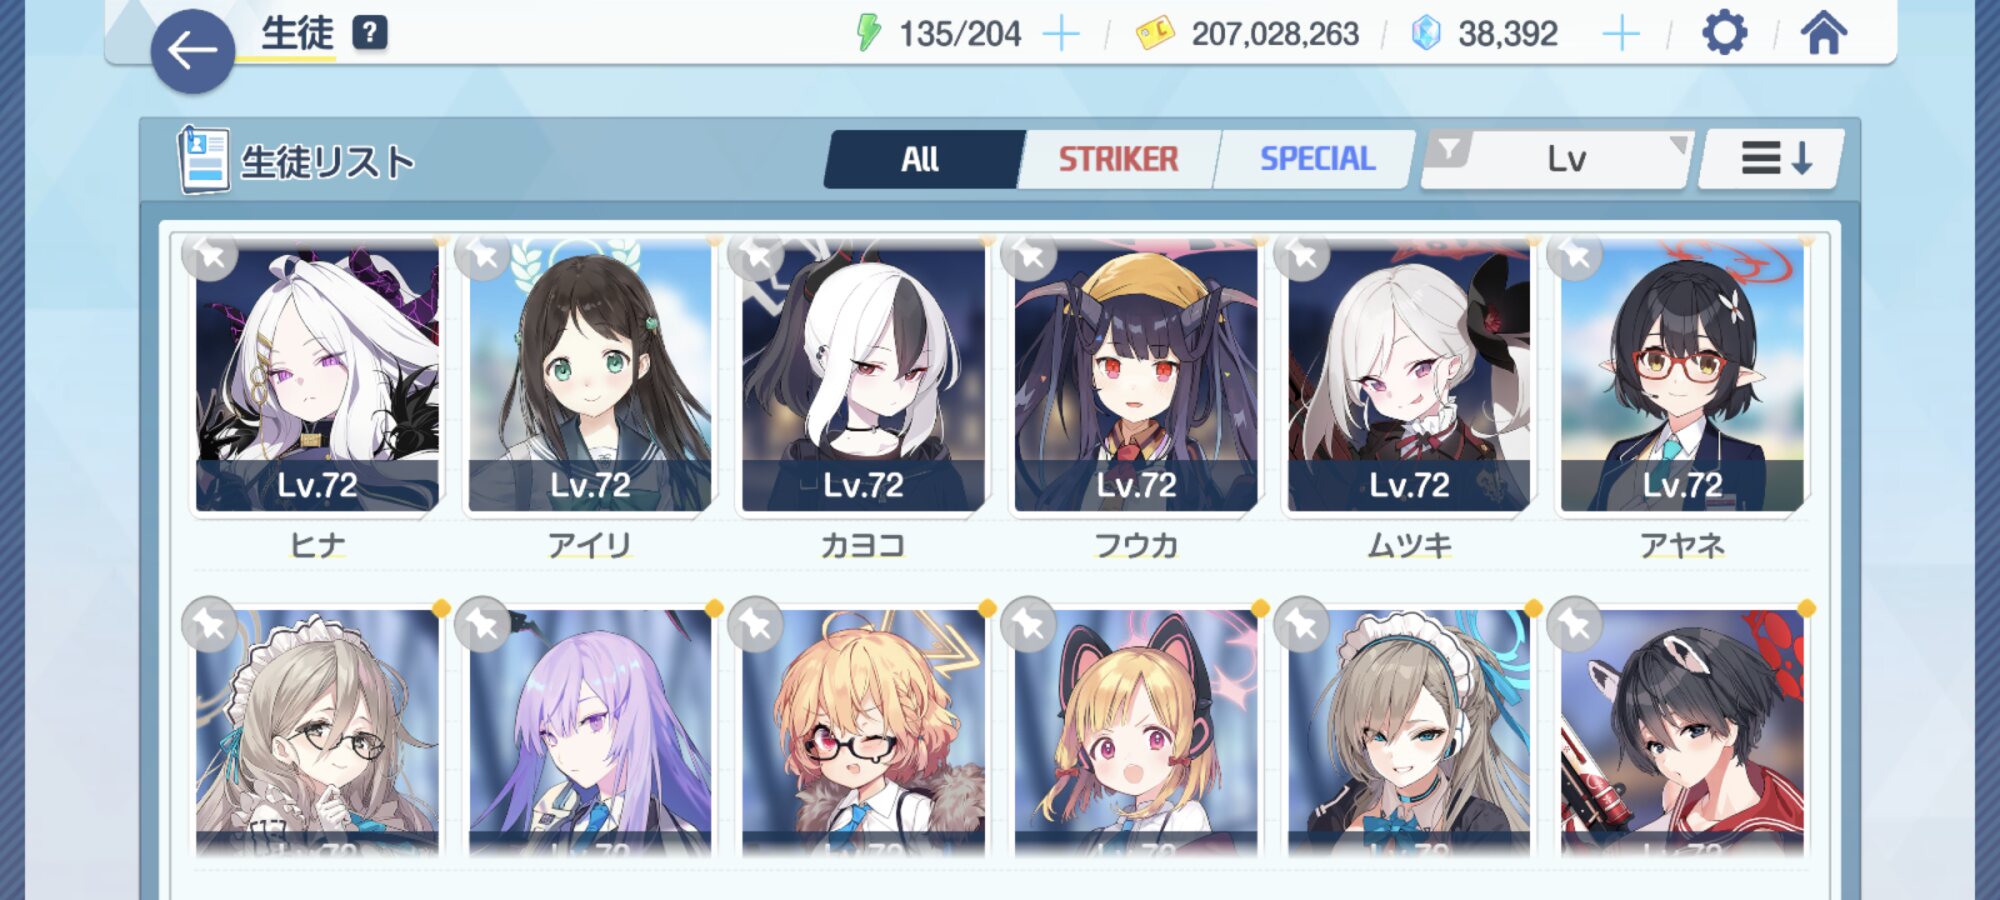Toggle favorite star on フウカ's card
2000x900 pixels.
click(1029, 256)
